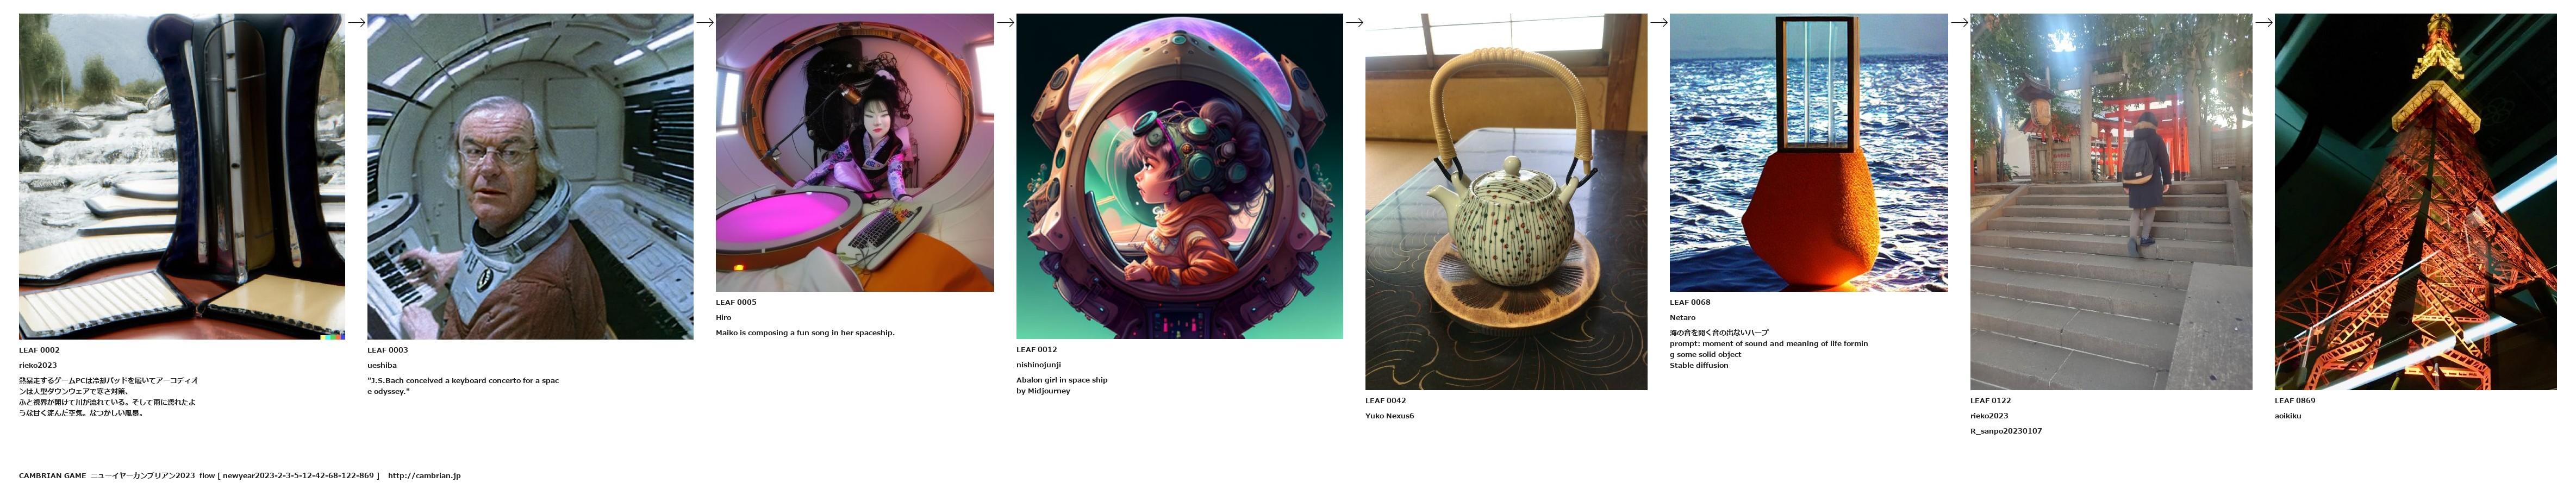The image size is (2576, 489).
Task: Click arrow between LEAF 0122 and 0869
Action: [2263, 22]
